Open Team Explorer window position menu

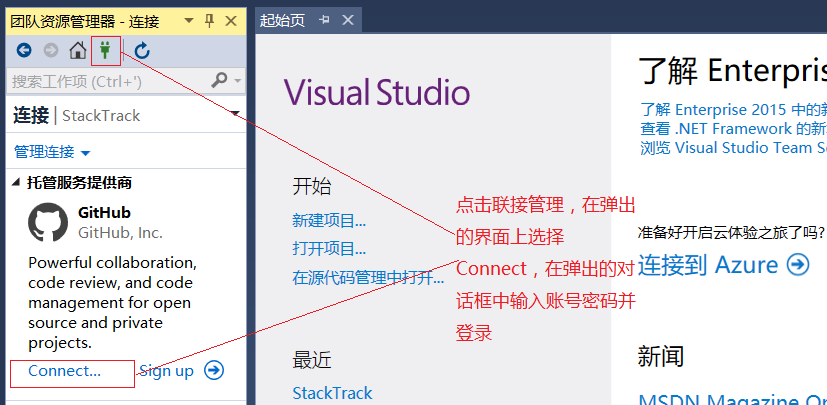pos(189,21)
